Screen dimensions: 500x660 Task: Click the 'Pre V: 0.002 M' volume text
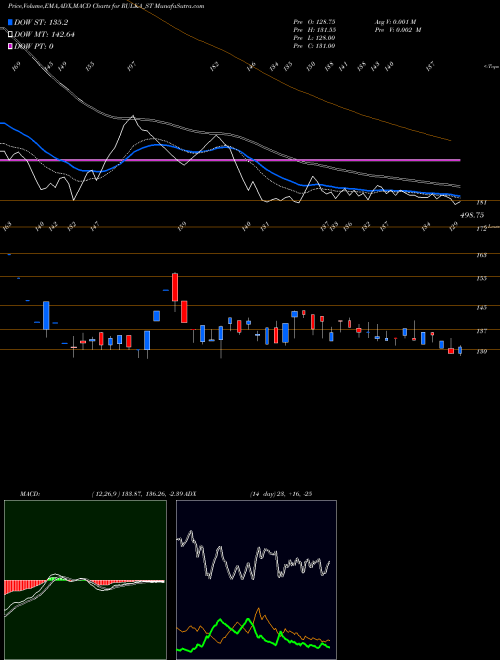coord(398,30)
